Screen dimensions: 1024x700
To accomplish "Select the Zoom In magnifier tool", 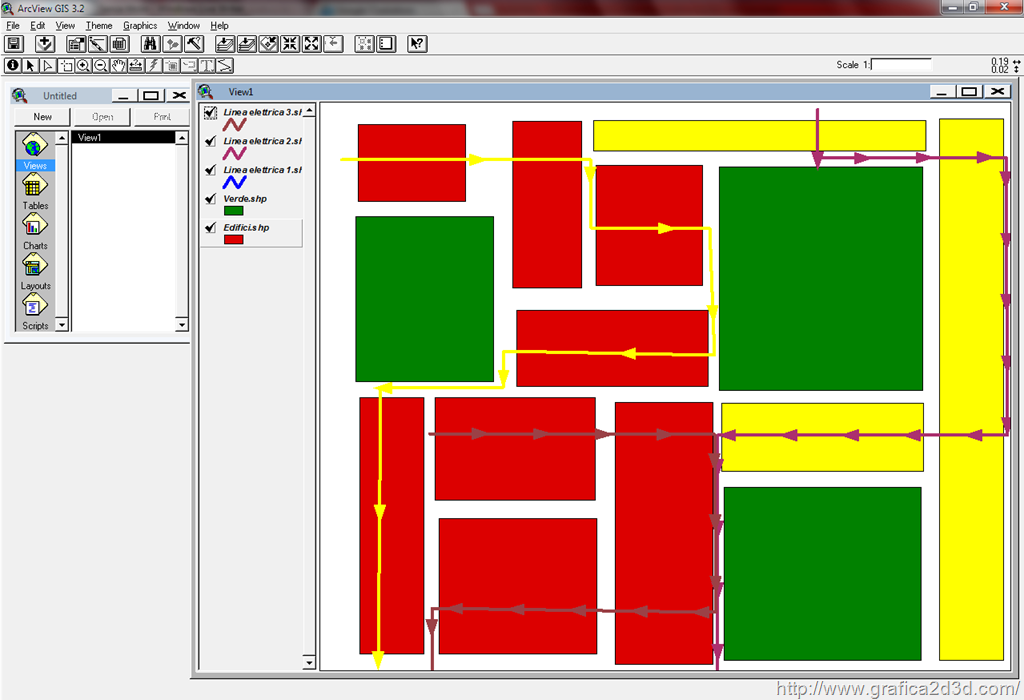I will point(83,66).
